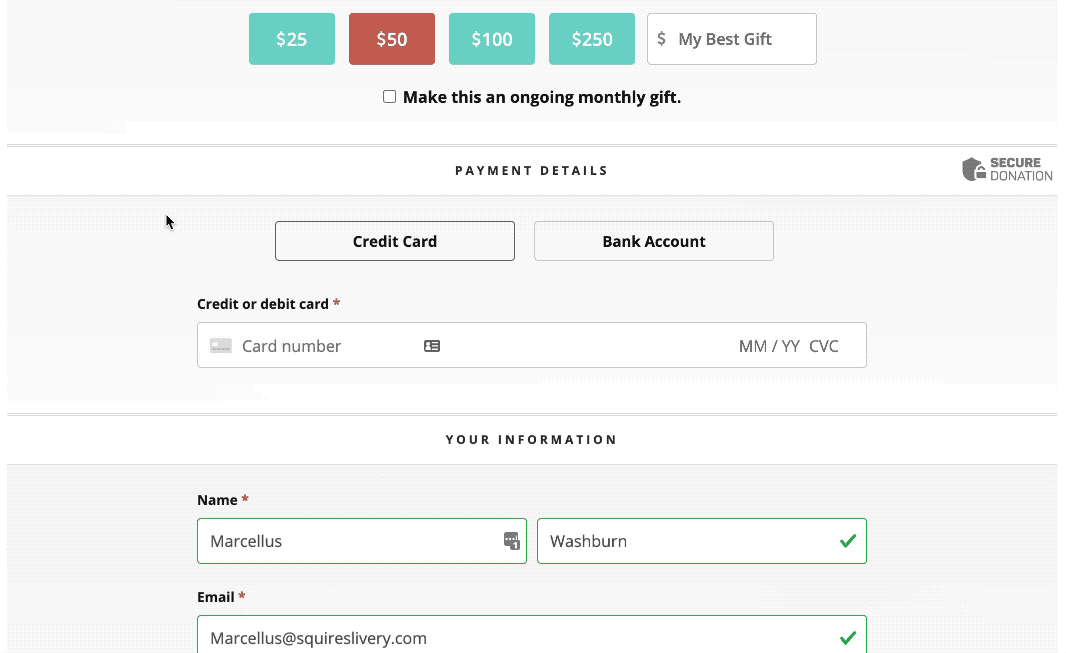The height and width of the screenshot is (653, 1066).
Task: Click the MM / YY expiration field
Action: (x=769, y=346)
